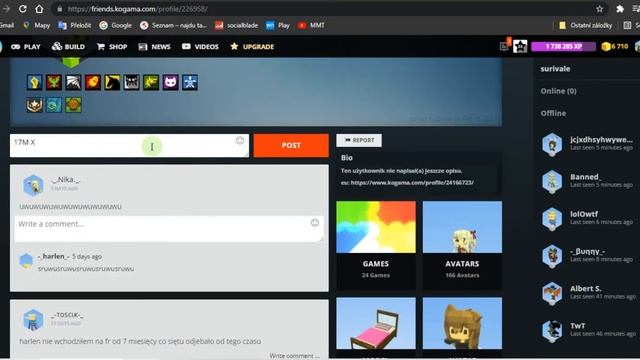
Task: Click the browser reload icon
Action: (x=23, y=9)
